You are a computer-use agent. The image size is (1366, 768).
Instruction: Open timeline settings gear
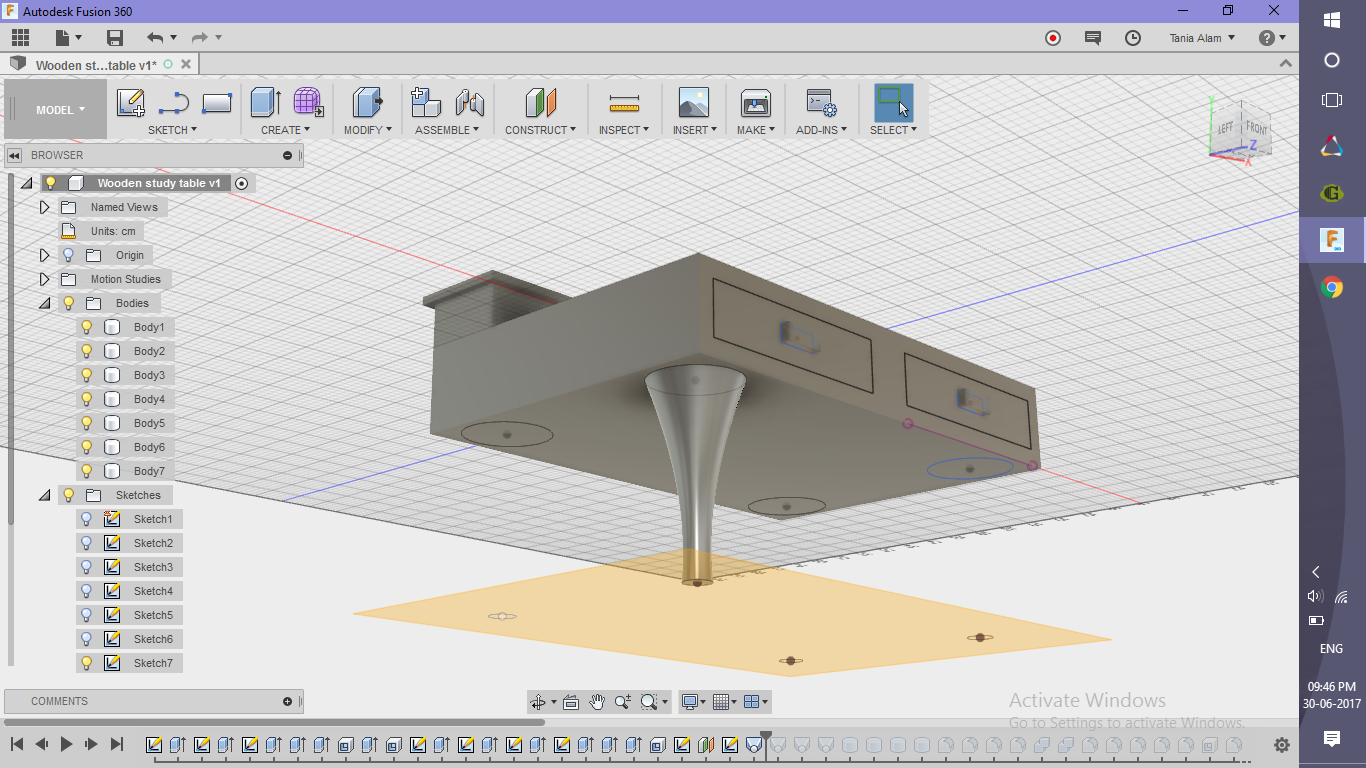1282,745
